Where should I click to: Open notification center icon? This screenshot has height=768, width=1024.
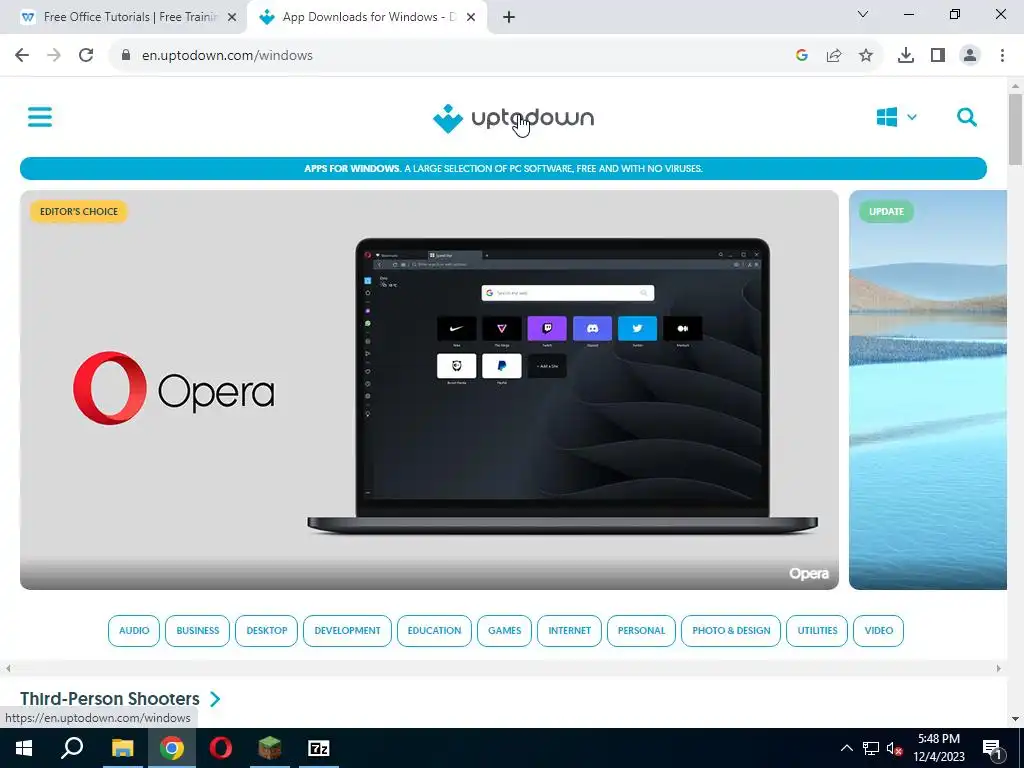(992, 748)
